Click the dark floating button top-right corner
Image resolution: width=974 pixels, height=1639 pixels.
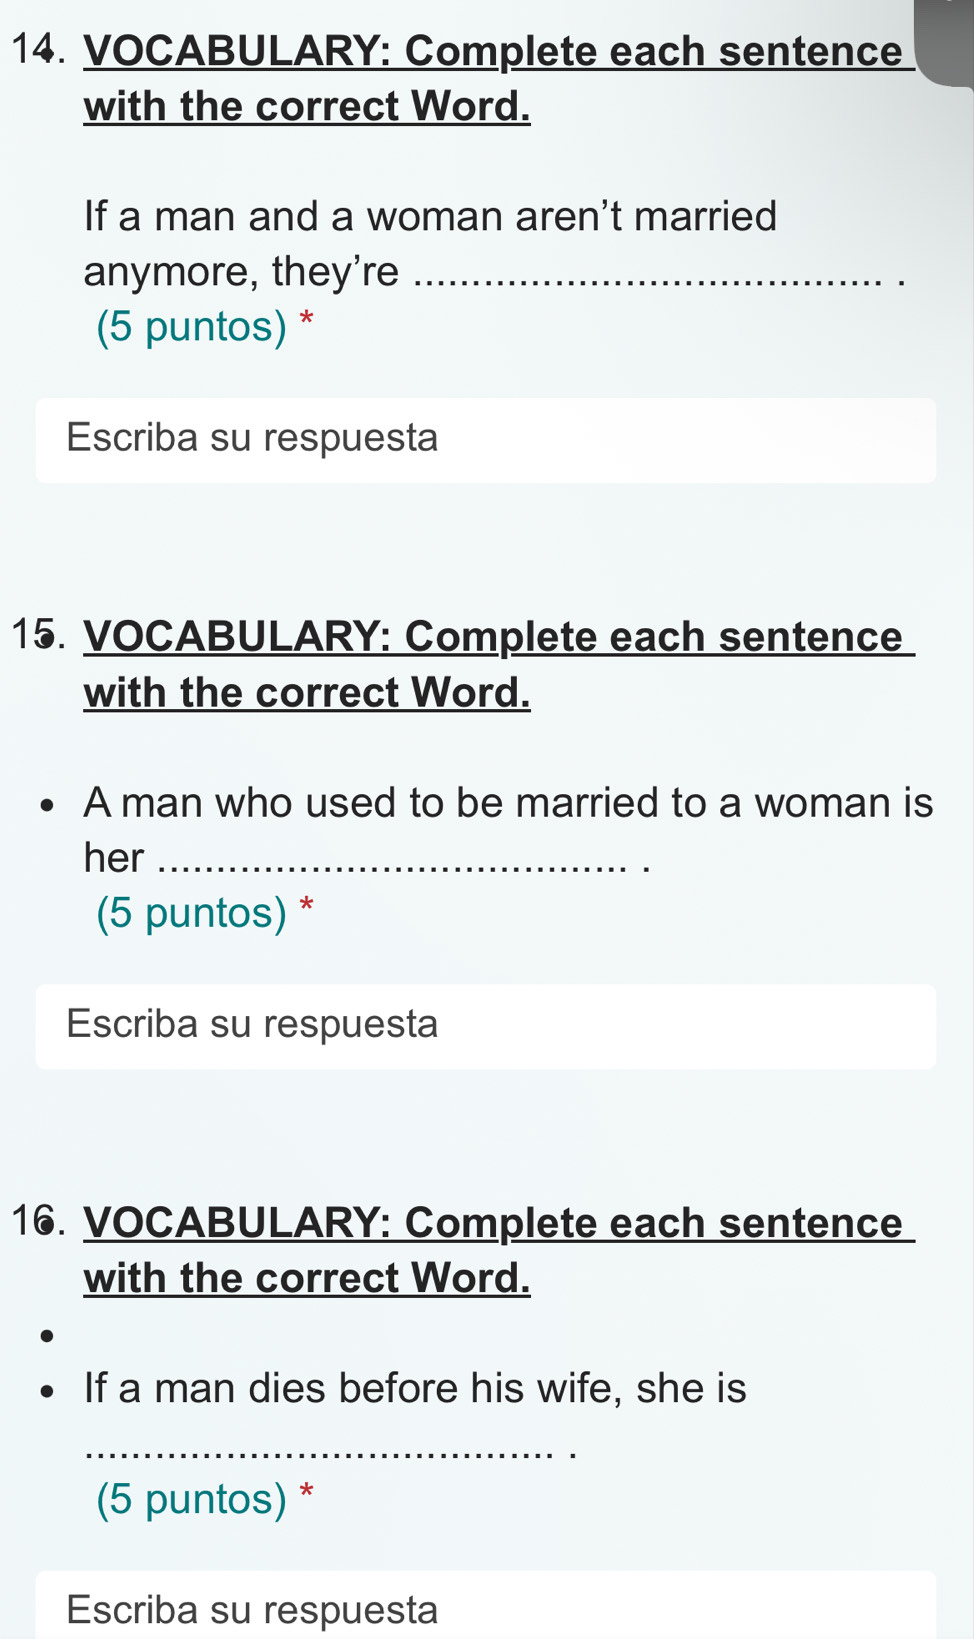(x=944, y=40)
